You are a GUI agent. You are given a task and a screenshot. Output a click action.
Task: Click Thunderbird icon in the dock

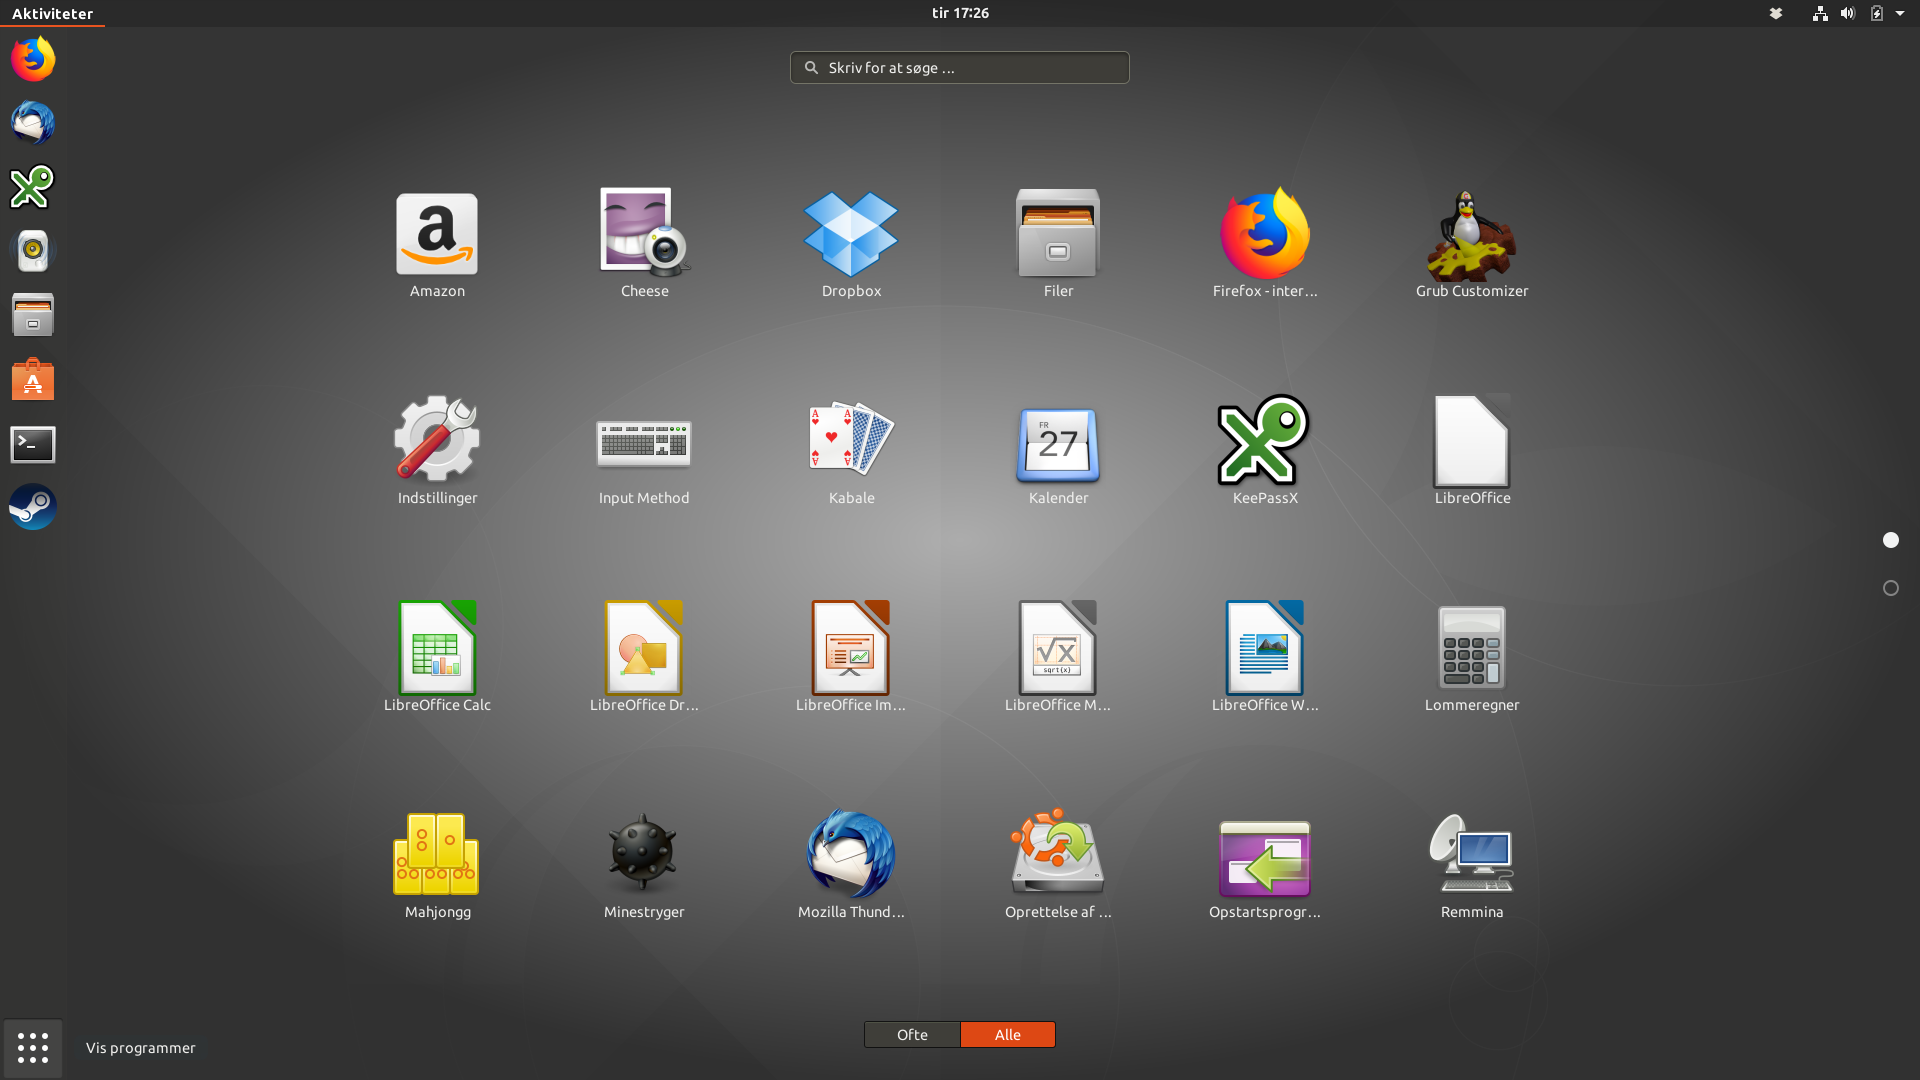tap(33, 123)
